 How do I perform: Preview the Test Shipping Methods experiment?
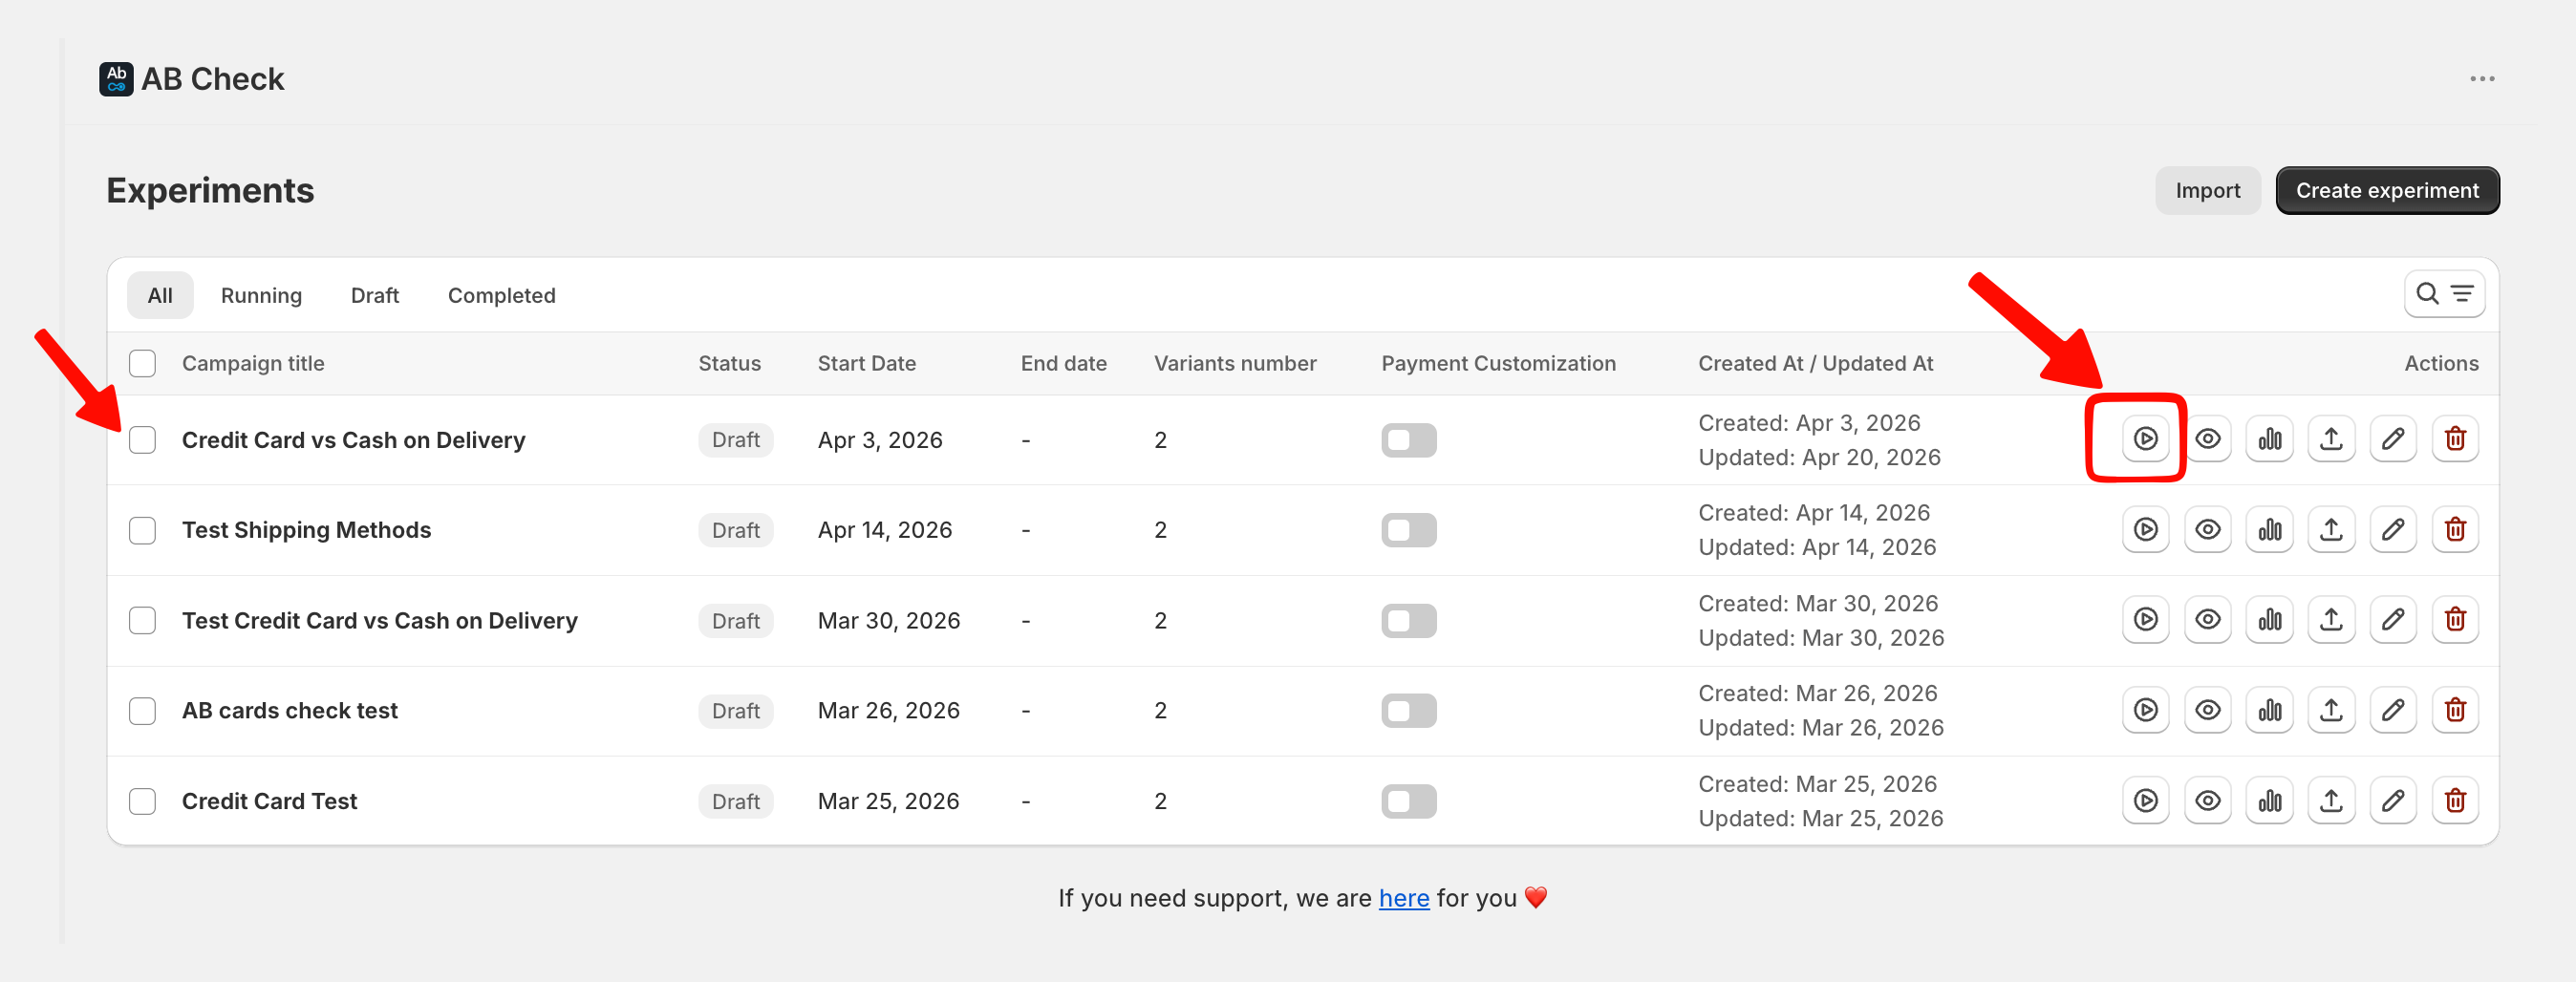pos(2207,529)
